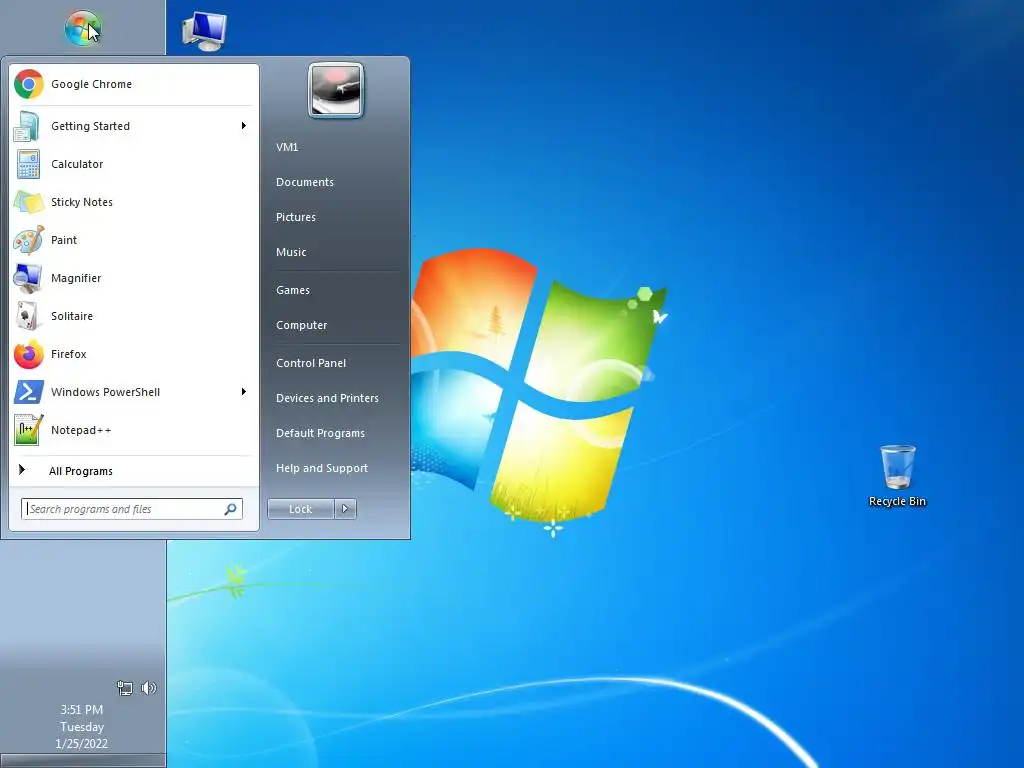This screenshot has width=1024, height=768.
Task: Launch Firefox via its icon
Action: [29, 354]
